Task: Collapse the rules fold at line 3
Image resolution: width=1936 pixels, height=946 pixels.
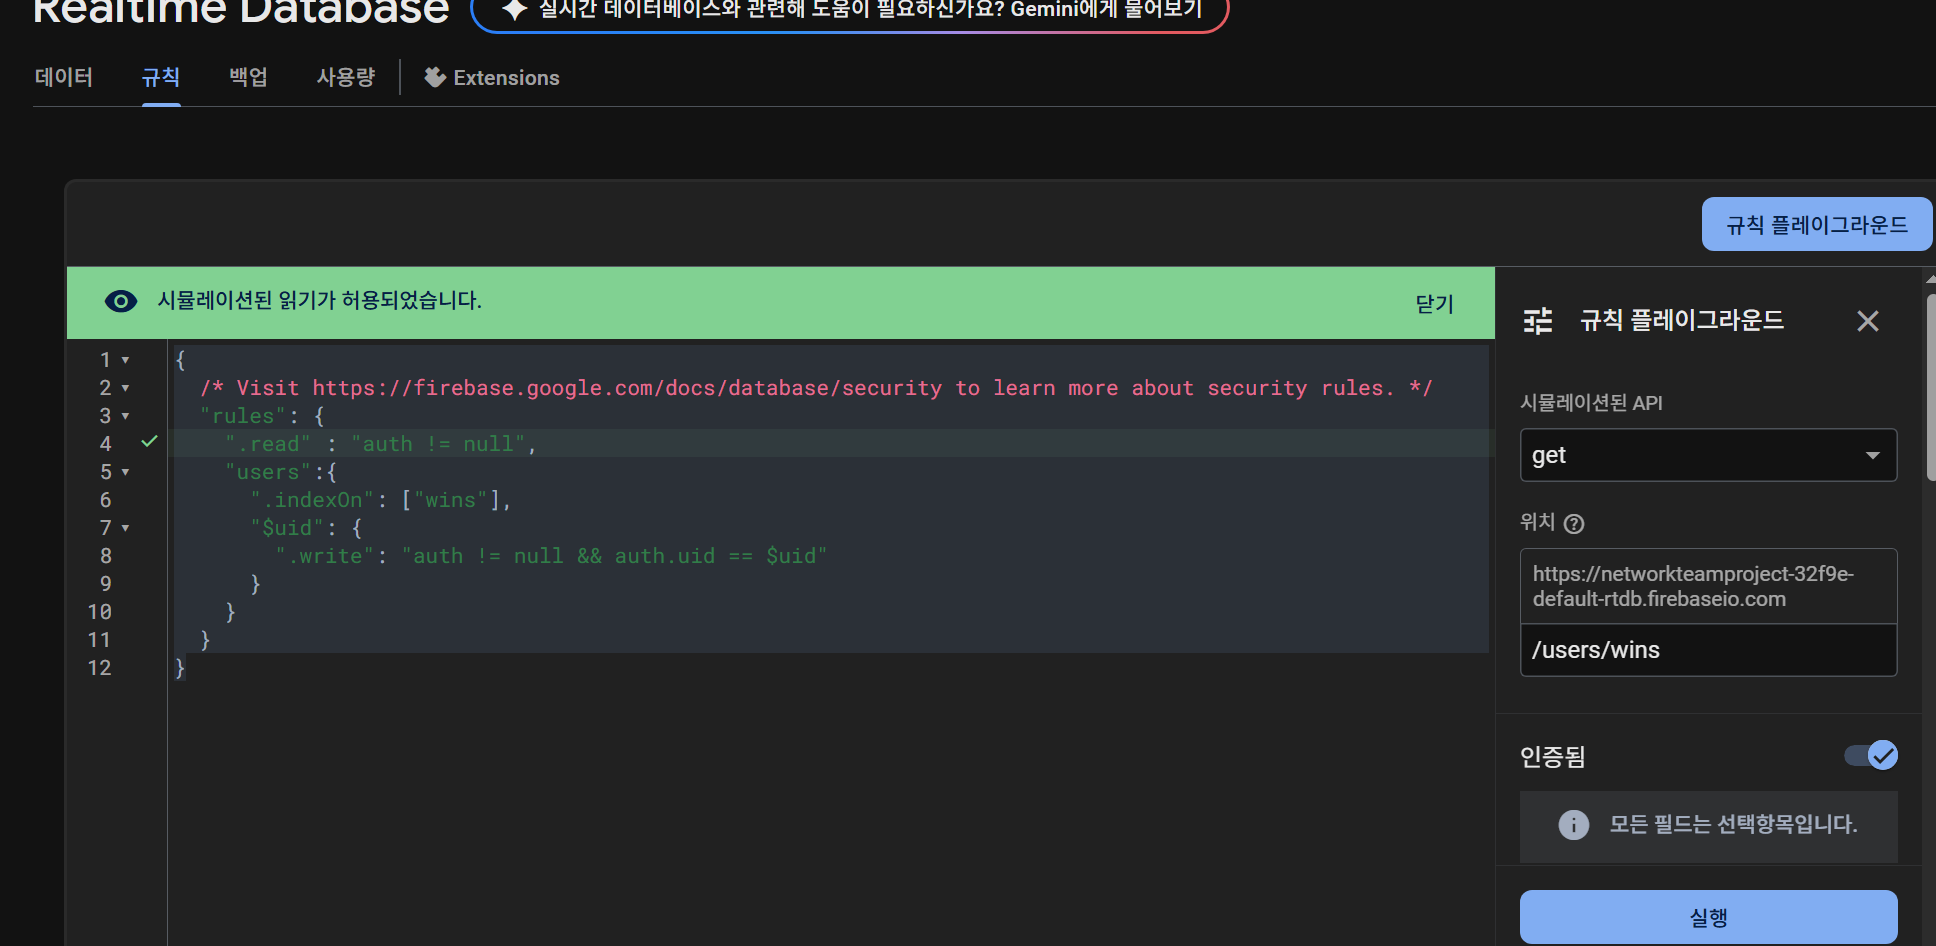Action: tap(125, 416)
